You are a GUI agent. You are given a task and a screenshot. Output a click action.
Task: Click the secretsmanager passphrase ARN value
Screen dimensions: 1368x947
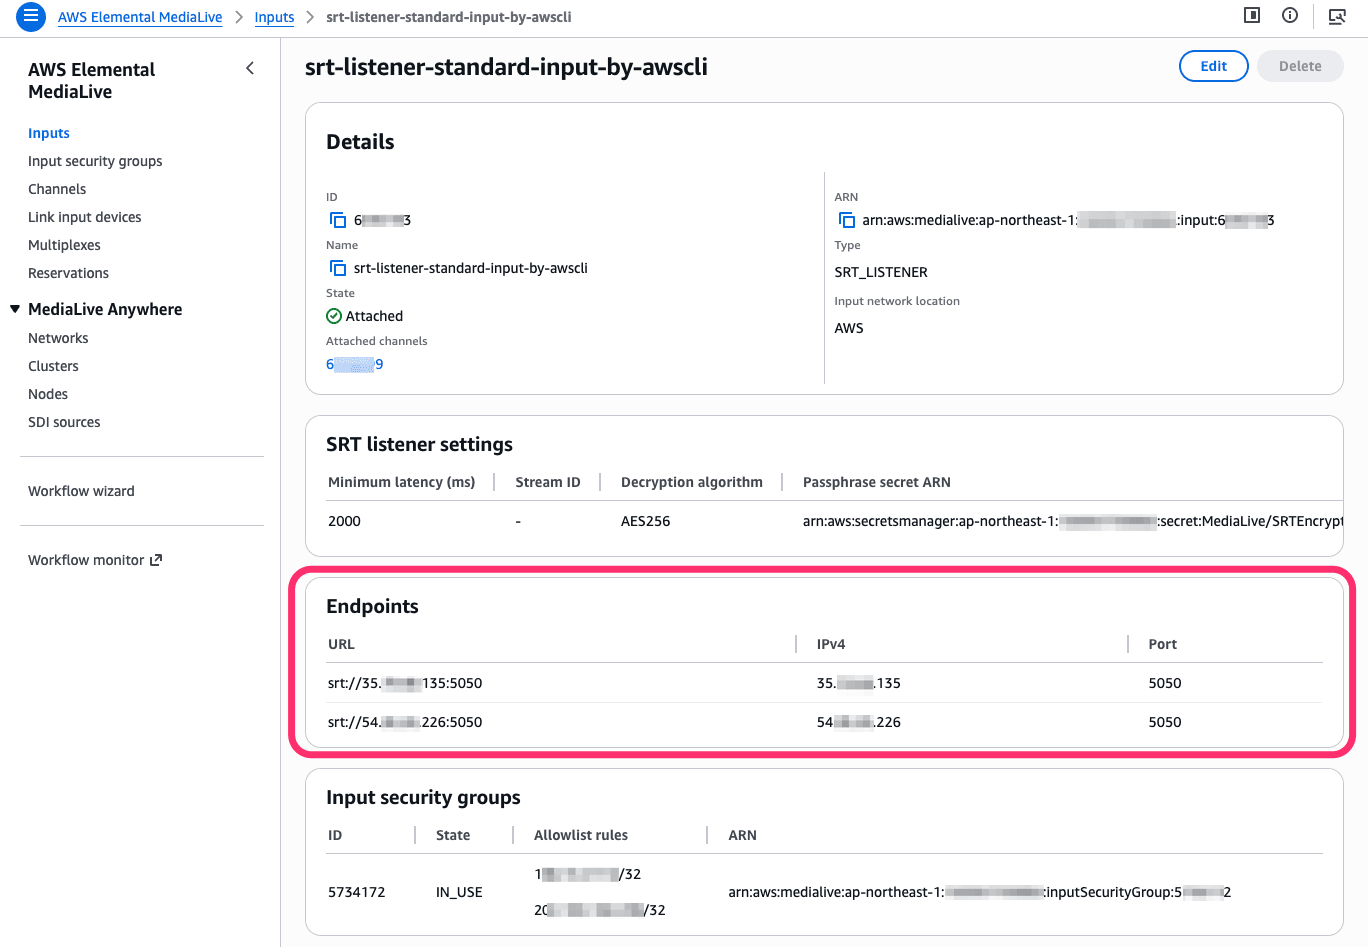tap(1073, 521)
